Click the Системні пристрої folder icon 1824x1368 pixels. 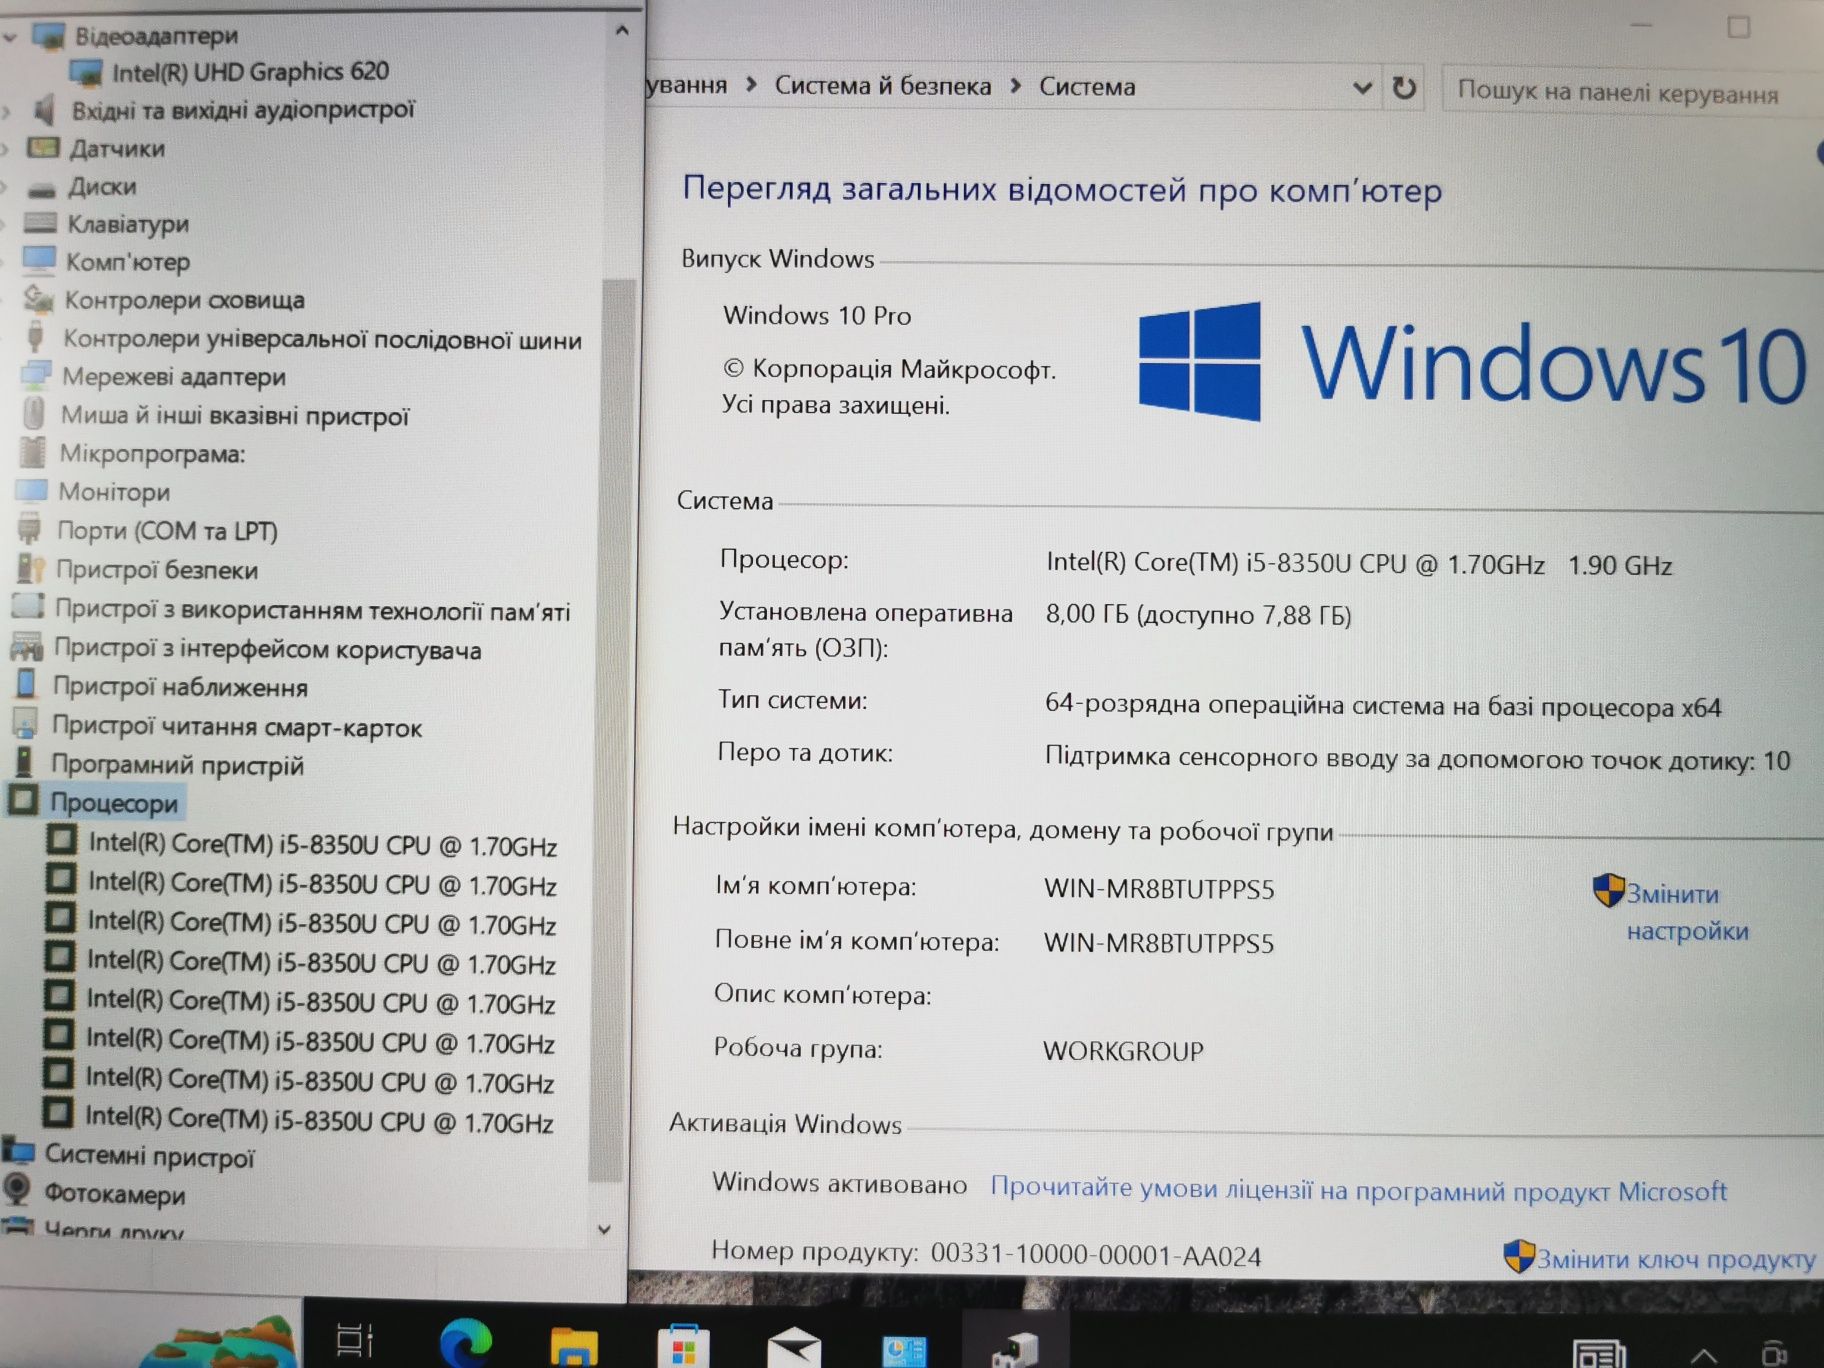[x=18, y=1151]
